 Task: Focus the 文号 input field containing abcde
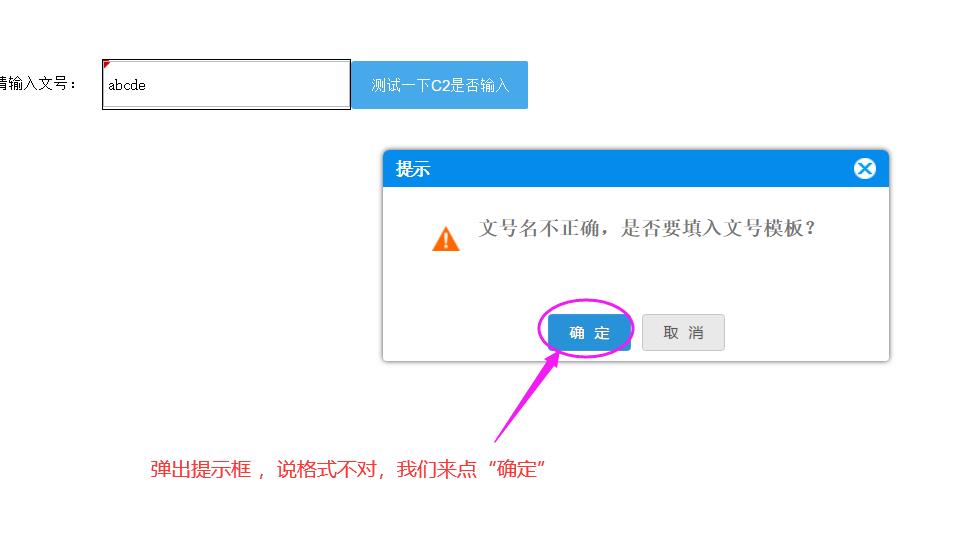pyautogui.click(x=226, y=84)
